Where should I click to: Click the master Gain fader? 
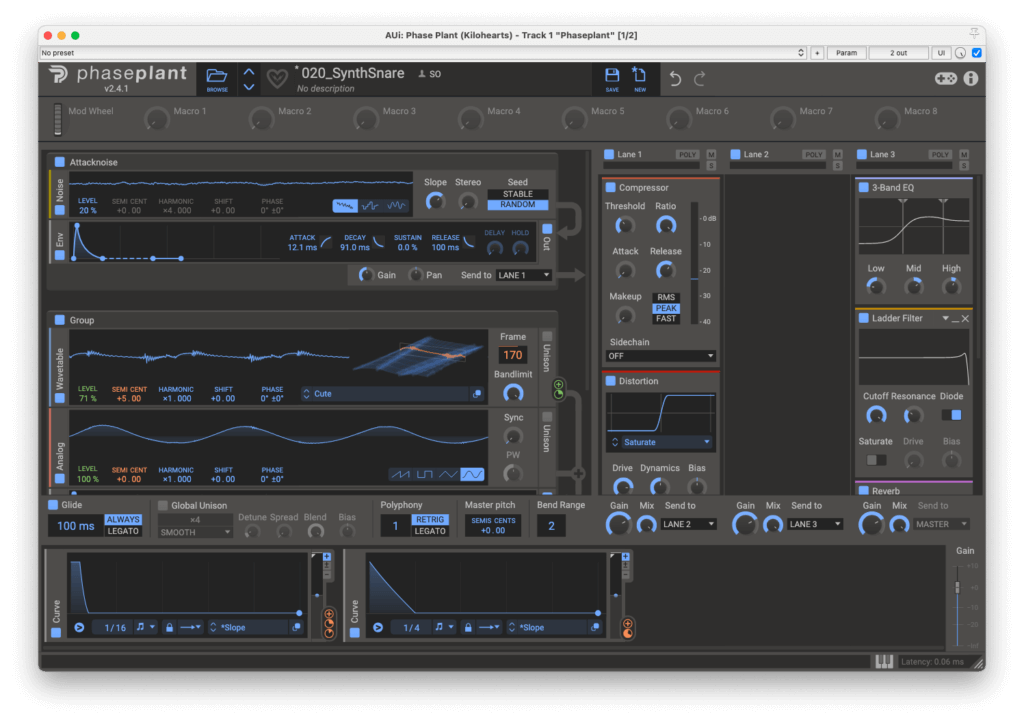click(957, 586)
